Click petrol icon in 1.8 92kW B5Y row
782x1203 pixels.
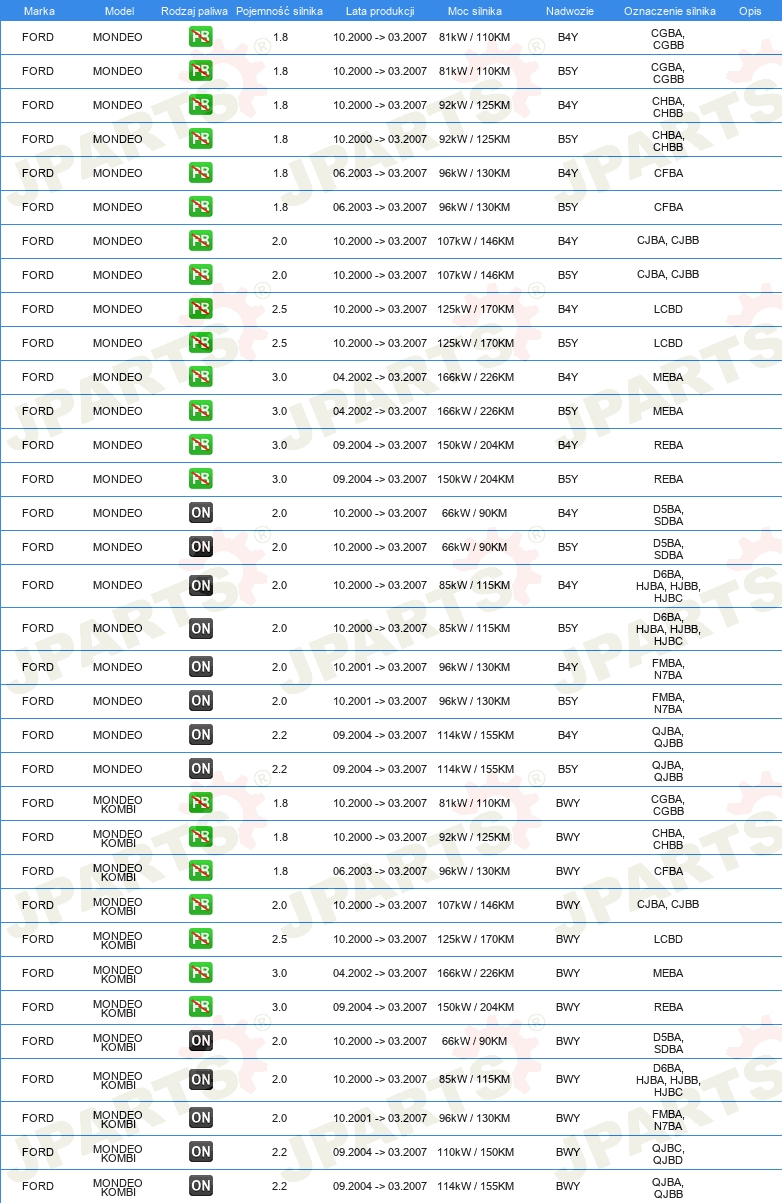point(200,140)
